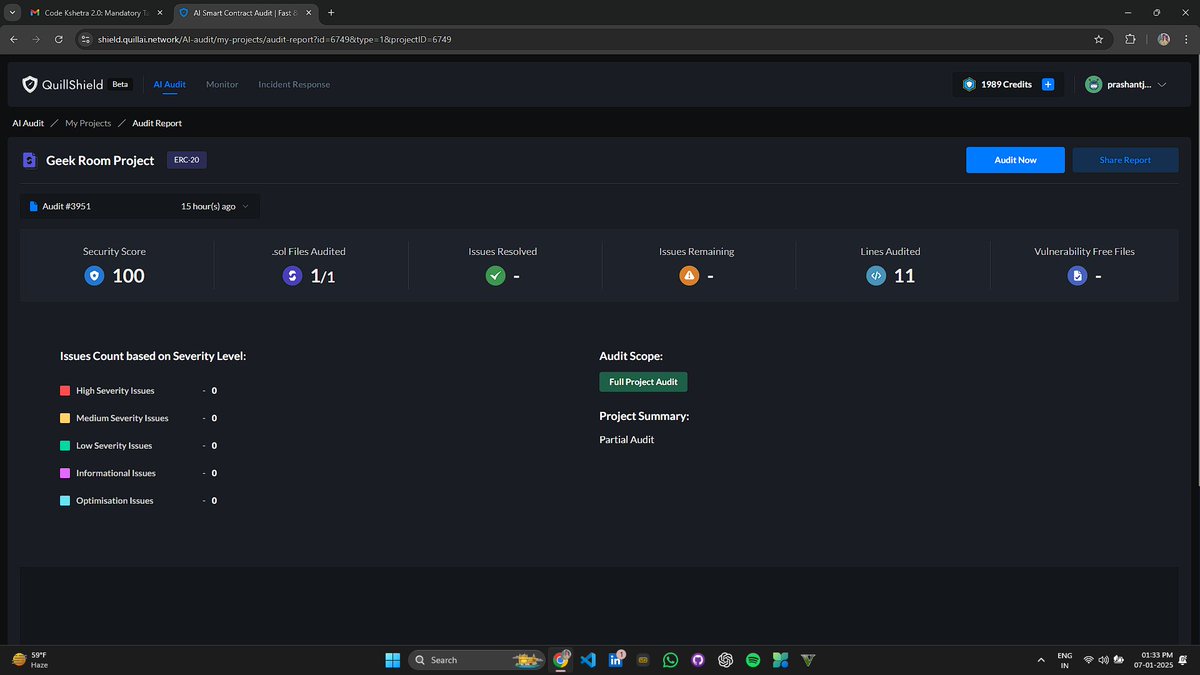Image resolution: width=1200 pixels, height=675 pixels.
Task: Click the pink Informational Issues swatch
Action: 65,473
